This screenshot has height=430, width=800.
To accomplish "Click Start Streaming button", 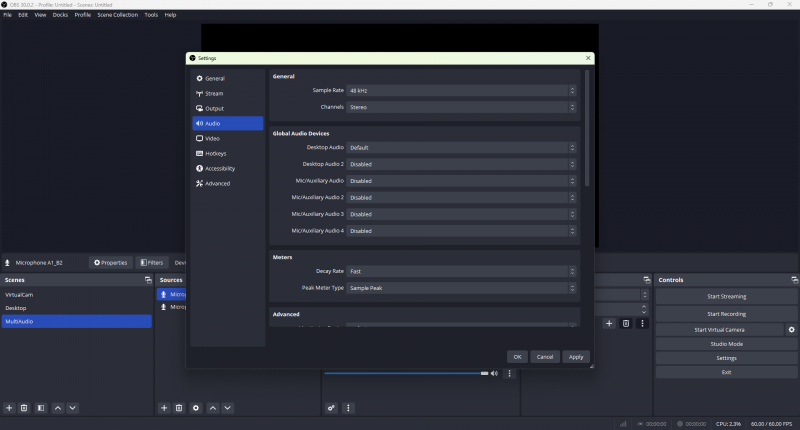I will click(x=727, y=296).
